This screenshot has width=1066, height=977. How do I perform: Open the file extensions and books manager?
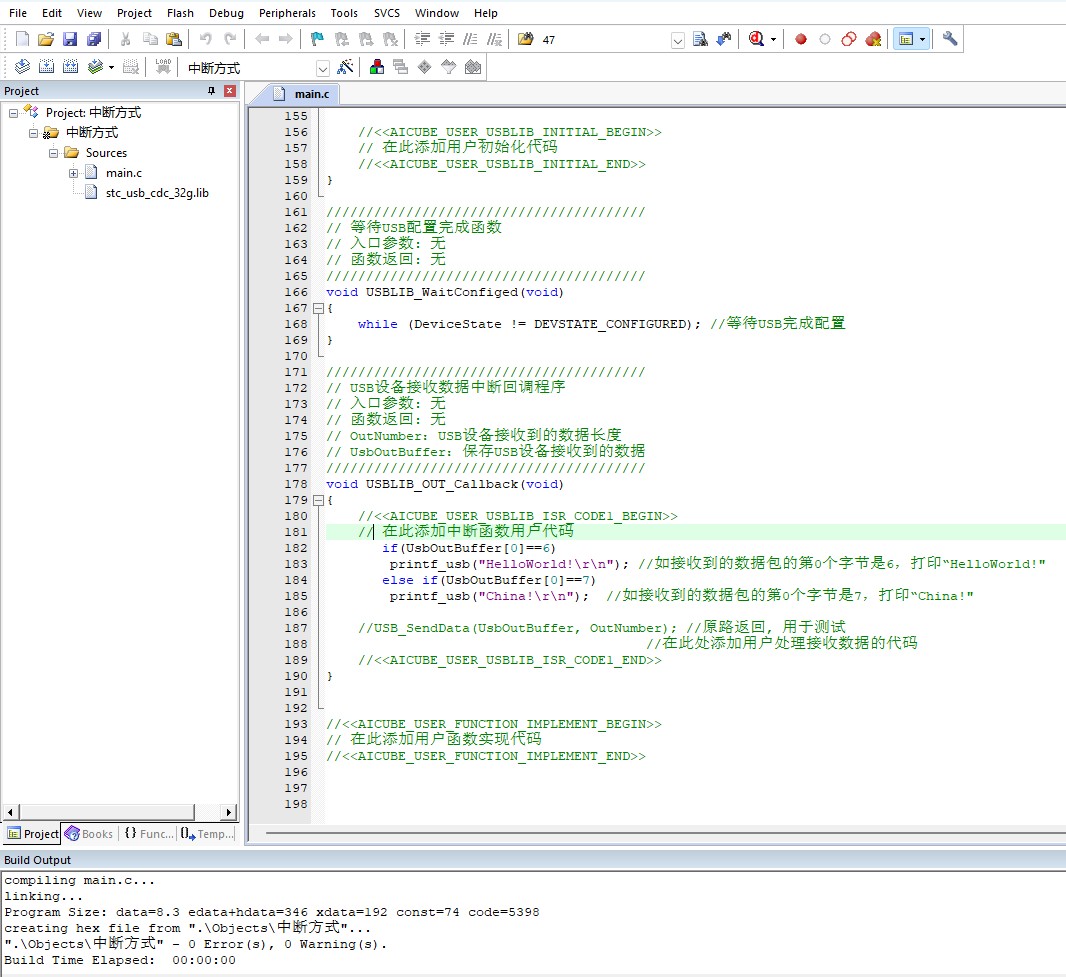(x=377, y=67)
